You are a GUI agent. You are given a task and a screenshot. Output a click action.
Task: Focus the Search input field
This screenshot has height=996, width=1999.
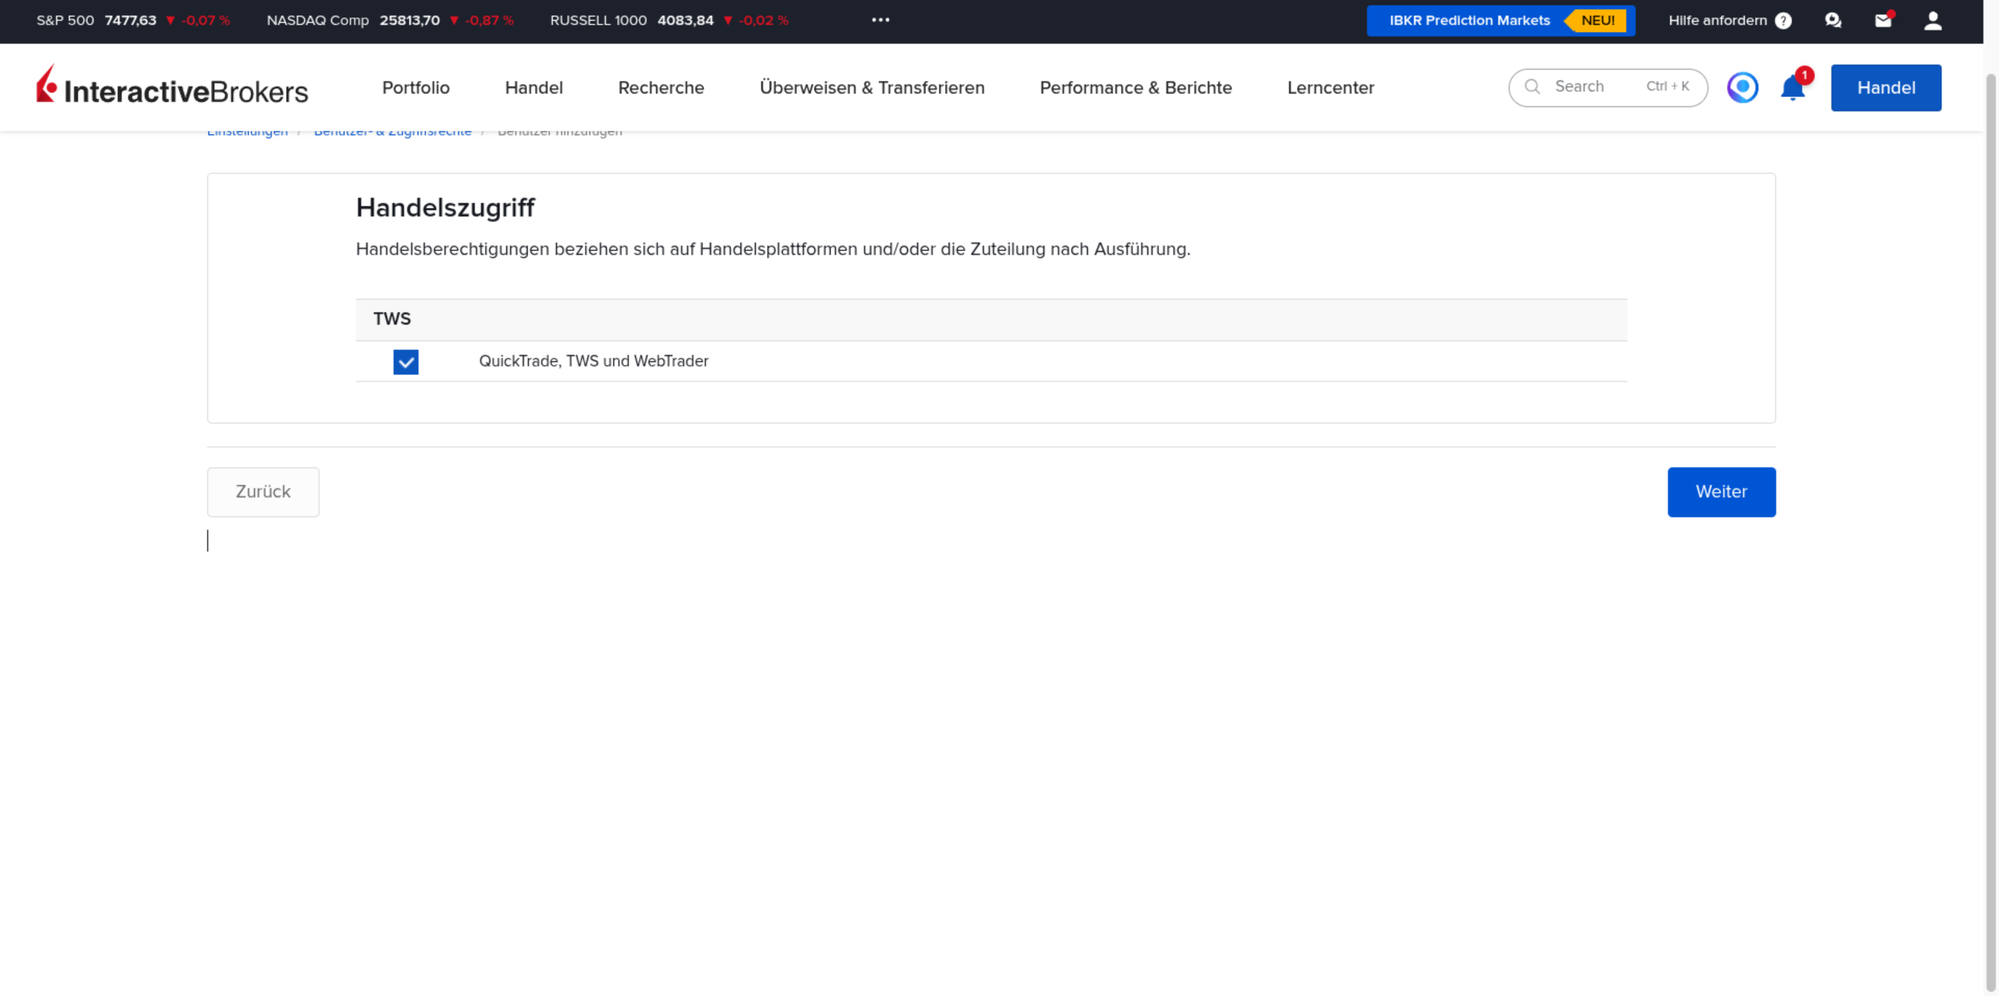click(1608, 88)
